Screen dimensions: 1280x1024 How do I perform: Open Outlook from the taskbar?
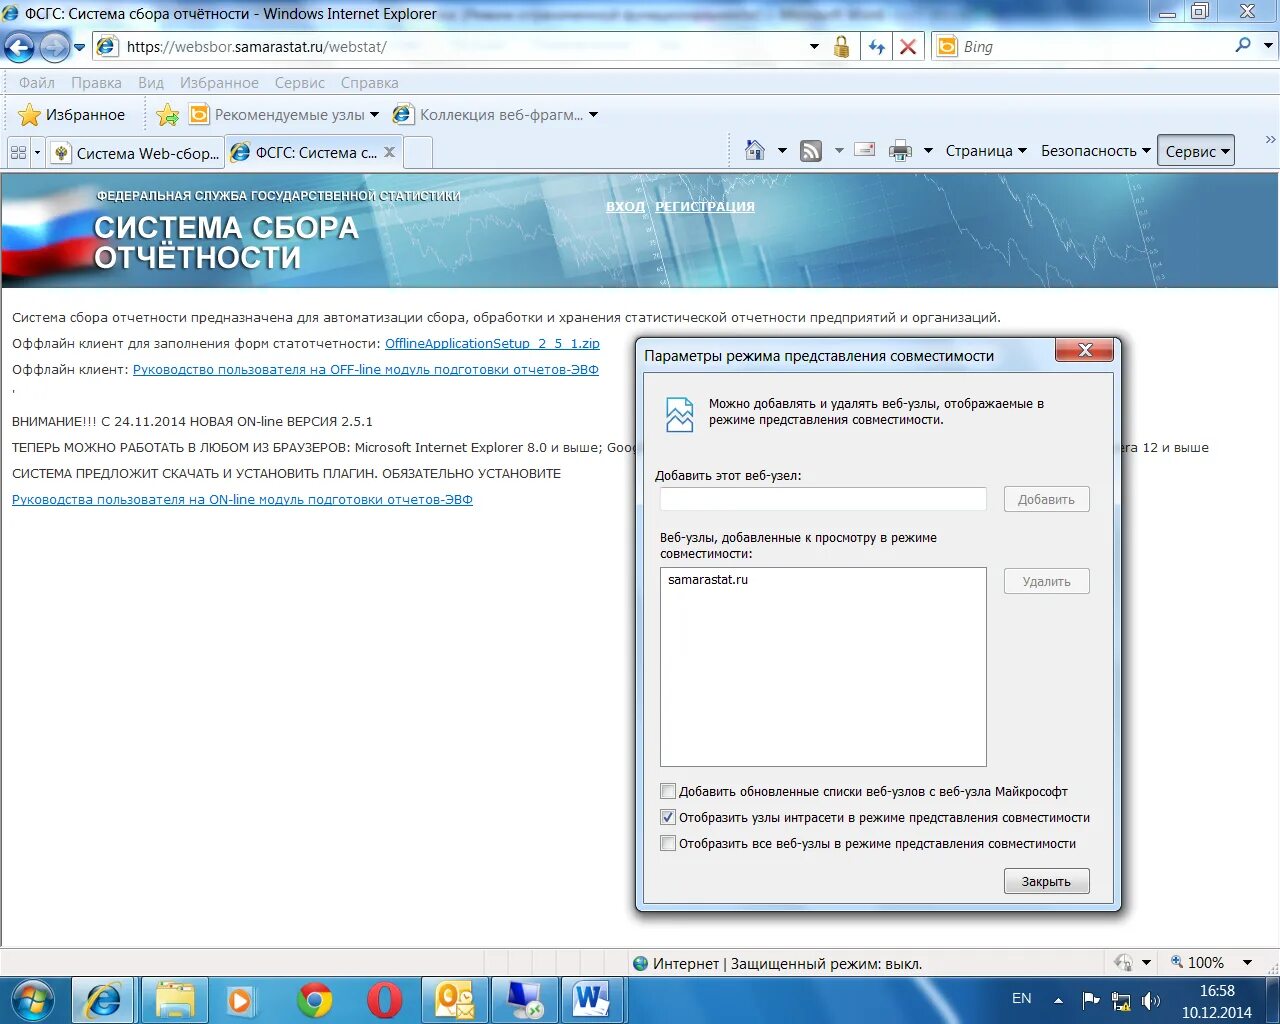tap(455, 1000)
